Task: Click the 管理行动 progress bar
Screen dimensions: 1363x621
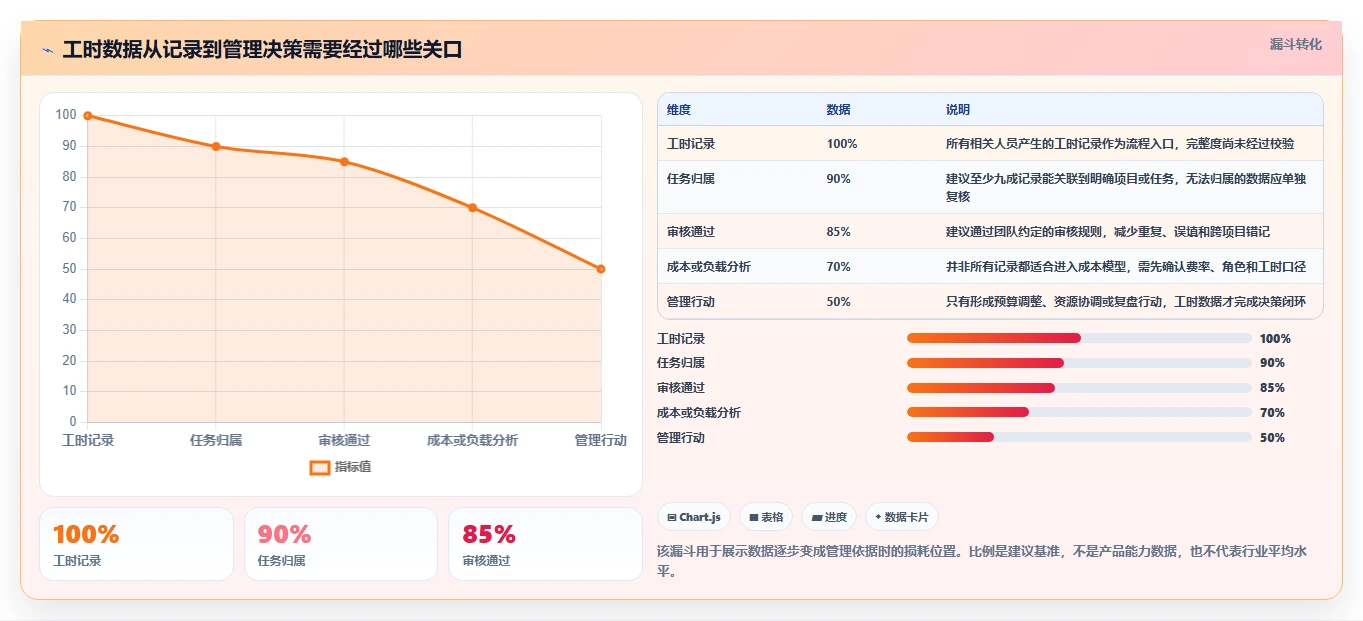Action: [1079, 437]
